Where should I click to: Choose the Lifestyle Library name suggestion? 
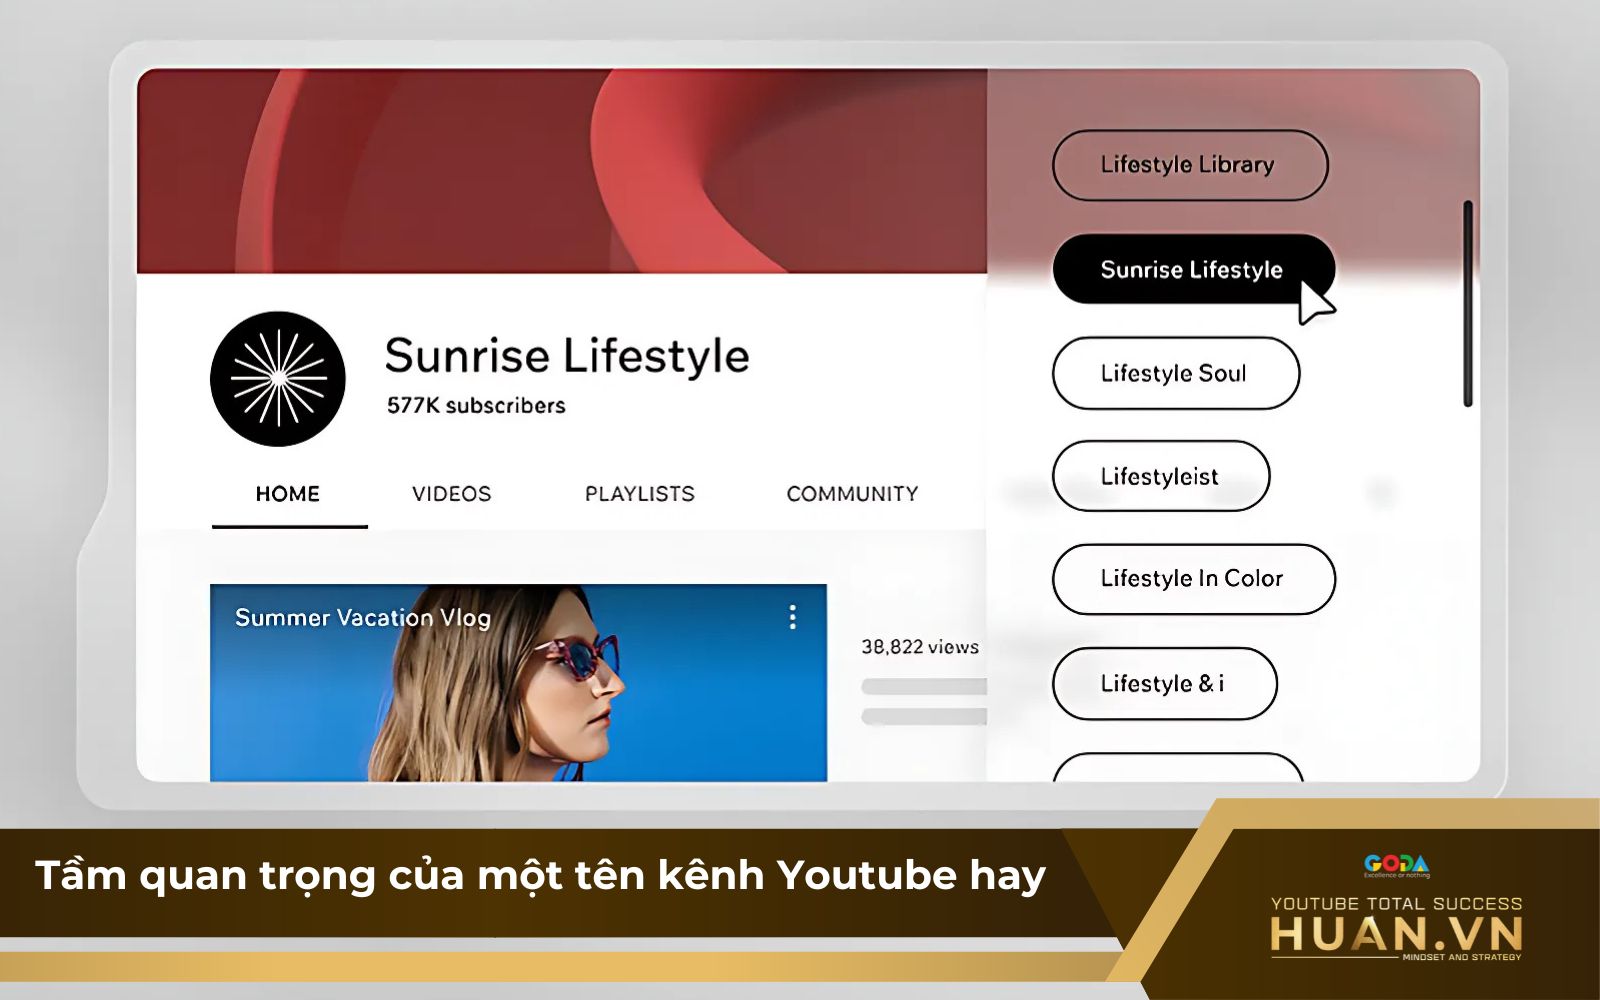(1190, 165)
